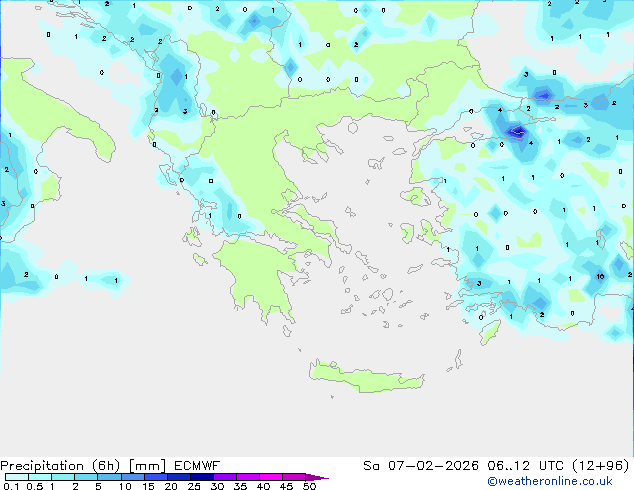The width and height of the screenshot is (634, 490).
Task: Click the '0.1' legend scale label
Action: [x=11, y=486]
